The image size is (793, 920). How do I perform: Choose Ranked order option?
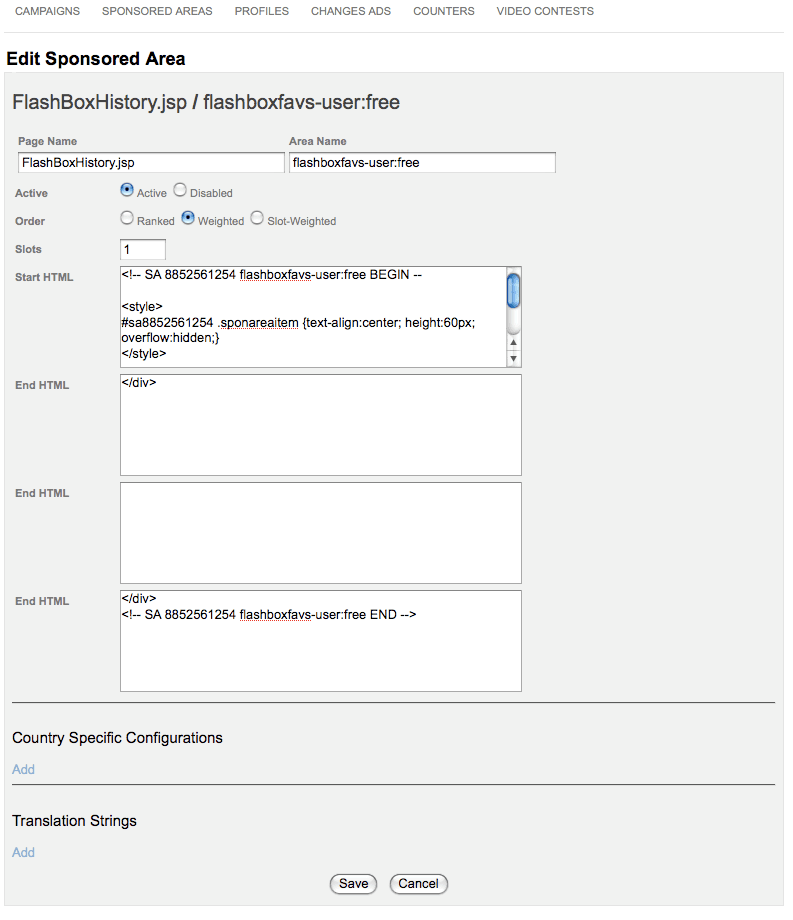127,218
